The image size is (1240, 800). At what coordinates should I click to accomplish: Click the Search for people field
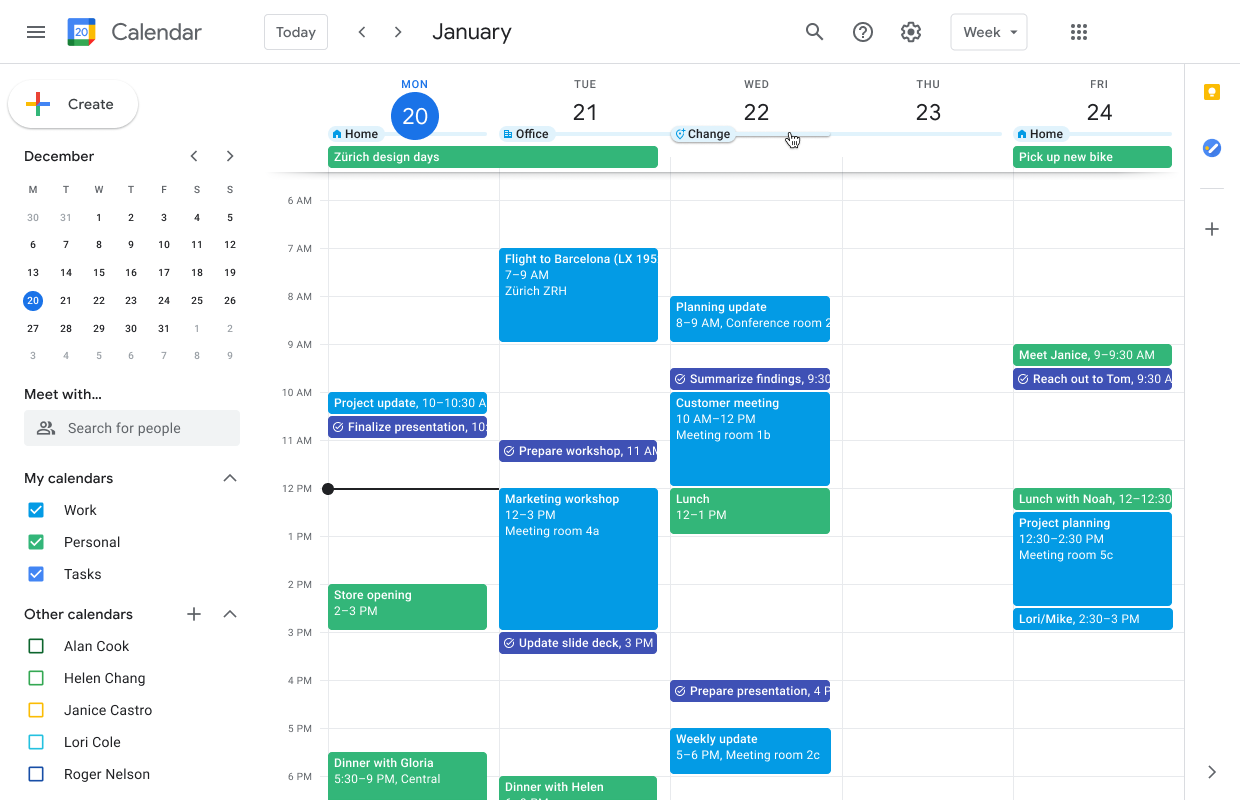(x=132, y=428)
